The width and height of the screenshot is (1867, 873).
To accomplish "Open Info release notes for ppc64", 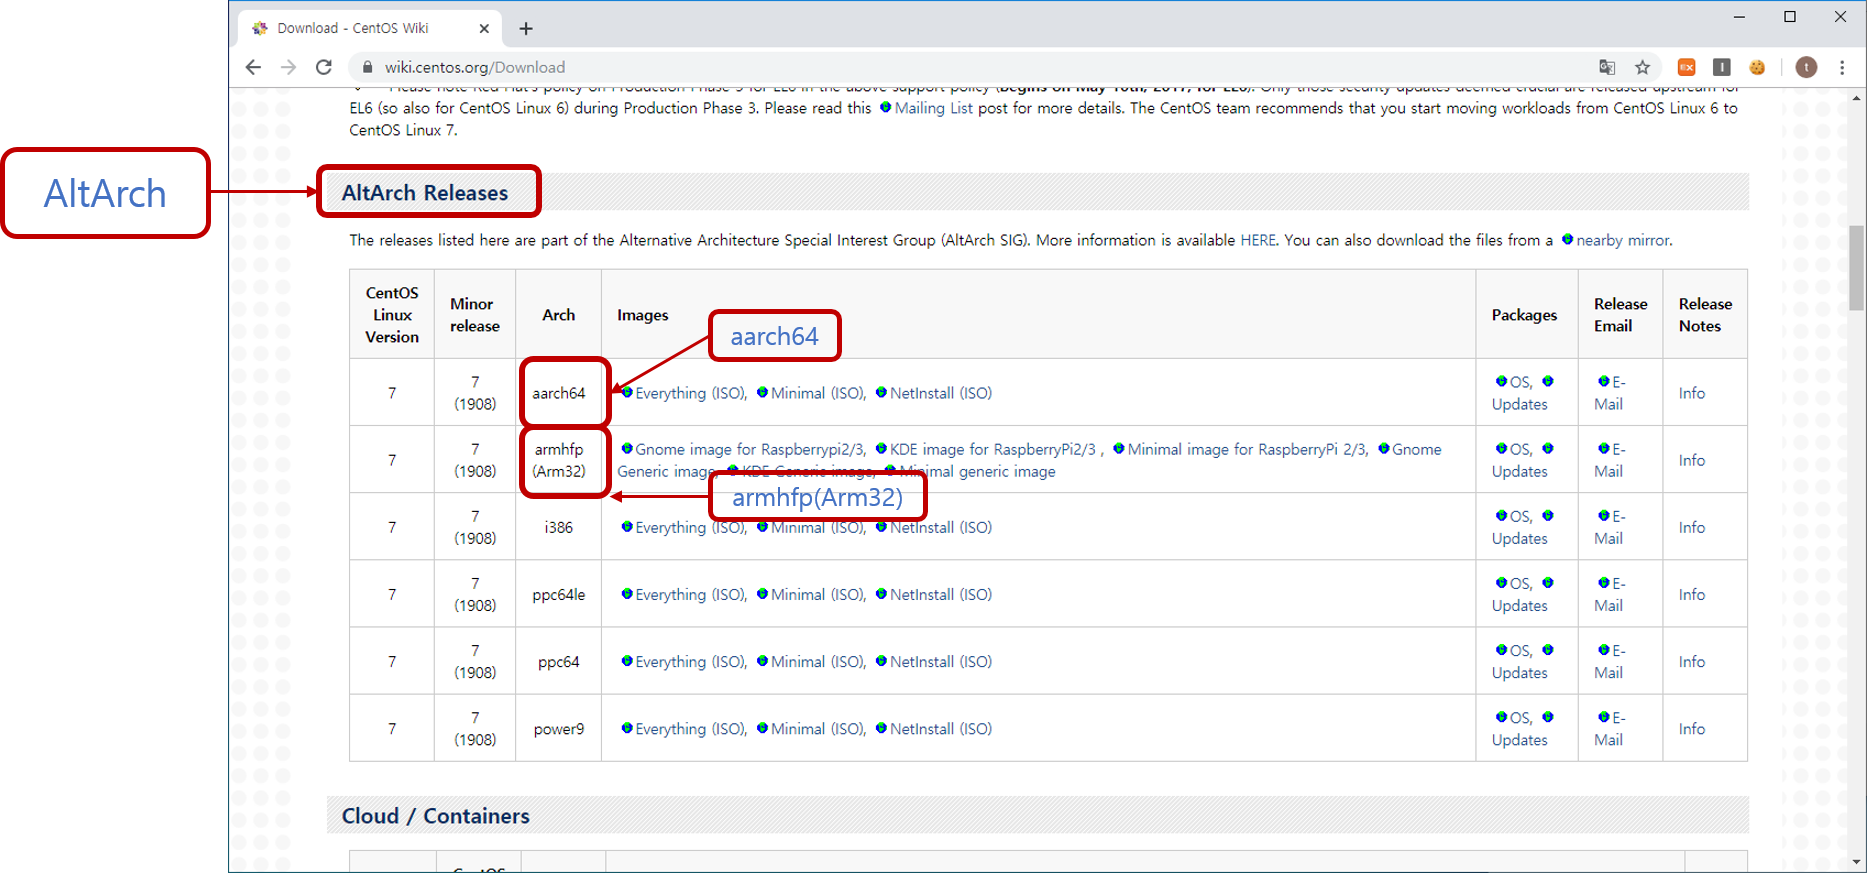I will click(1692, 661).
